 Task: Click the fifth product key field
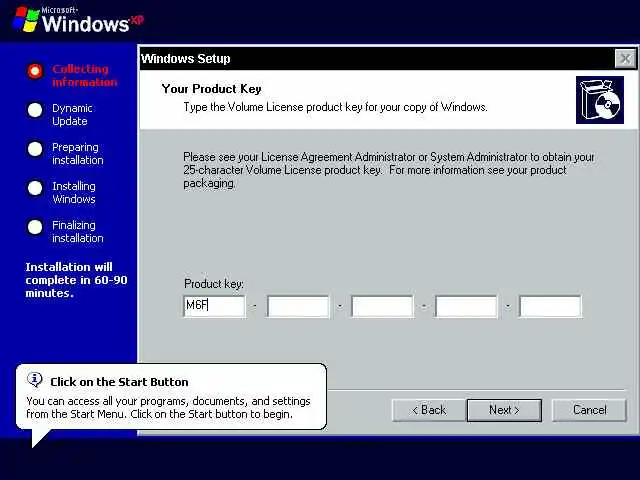click(x=550, y=306)
